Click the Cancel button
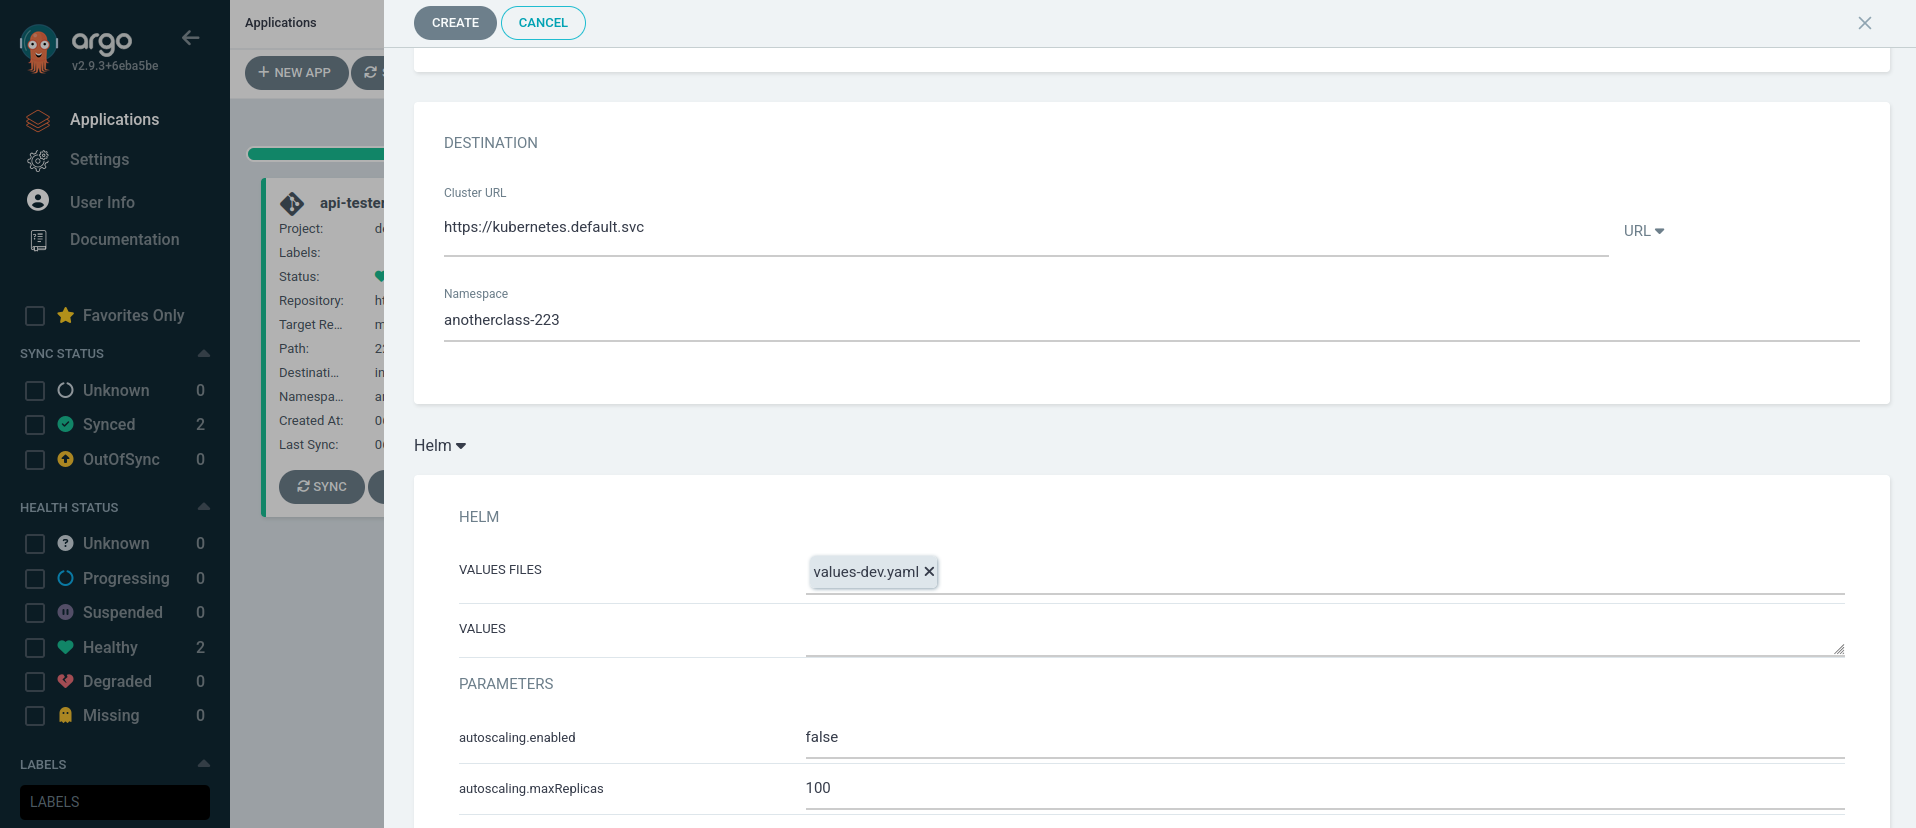The width and height of the screenshot is (1916, 828). (x=543, y=23)
